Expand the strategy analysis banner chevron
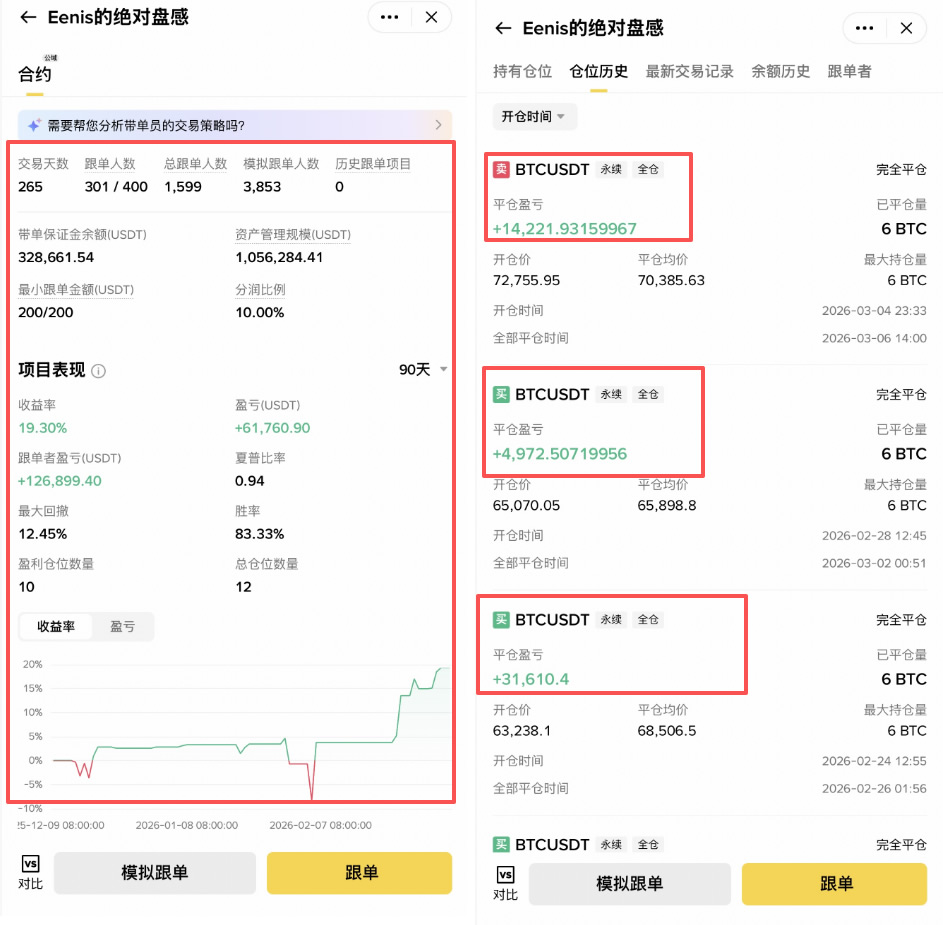 click(x=439, y=125)
